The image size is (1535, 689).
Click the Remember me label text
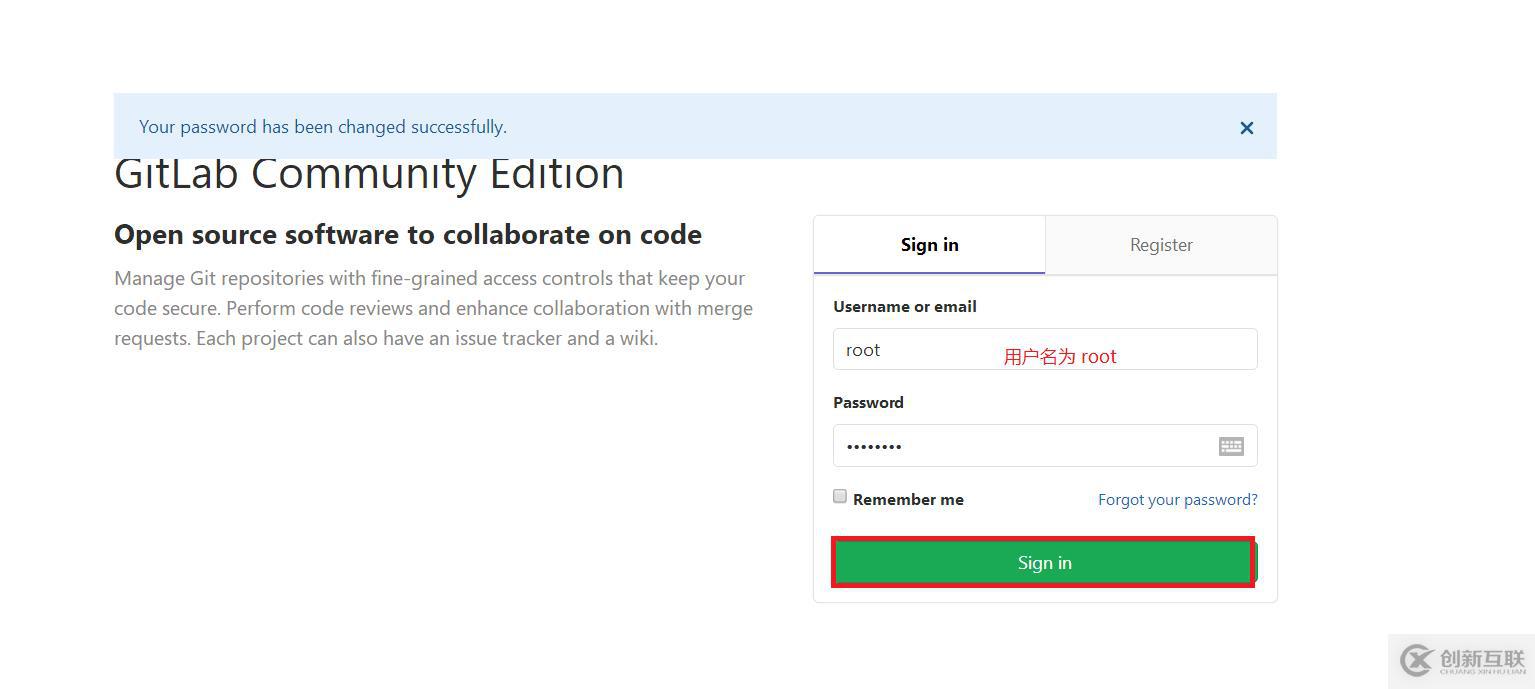click(908, 499)
